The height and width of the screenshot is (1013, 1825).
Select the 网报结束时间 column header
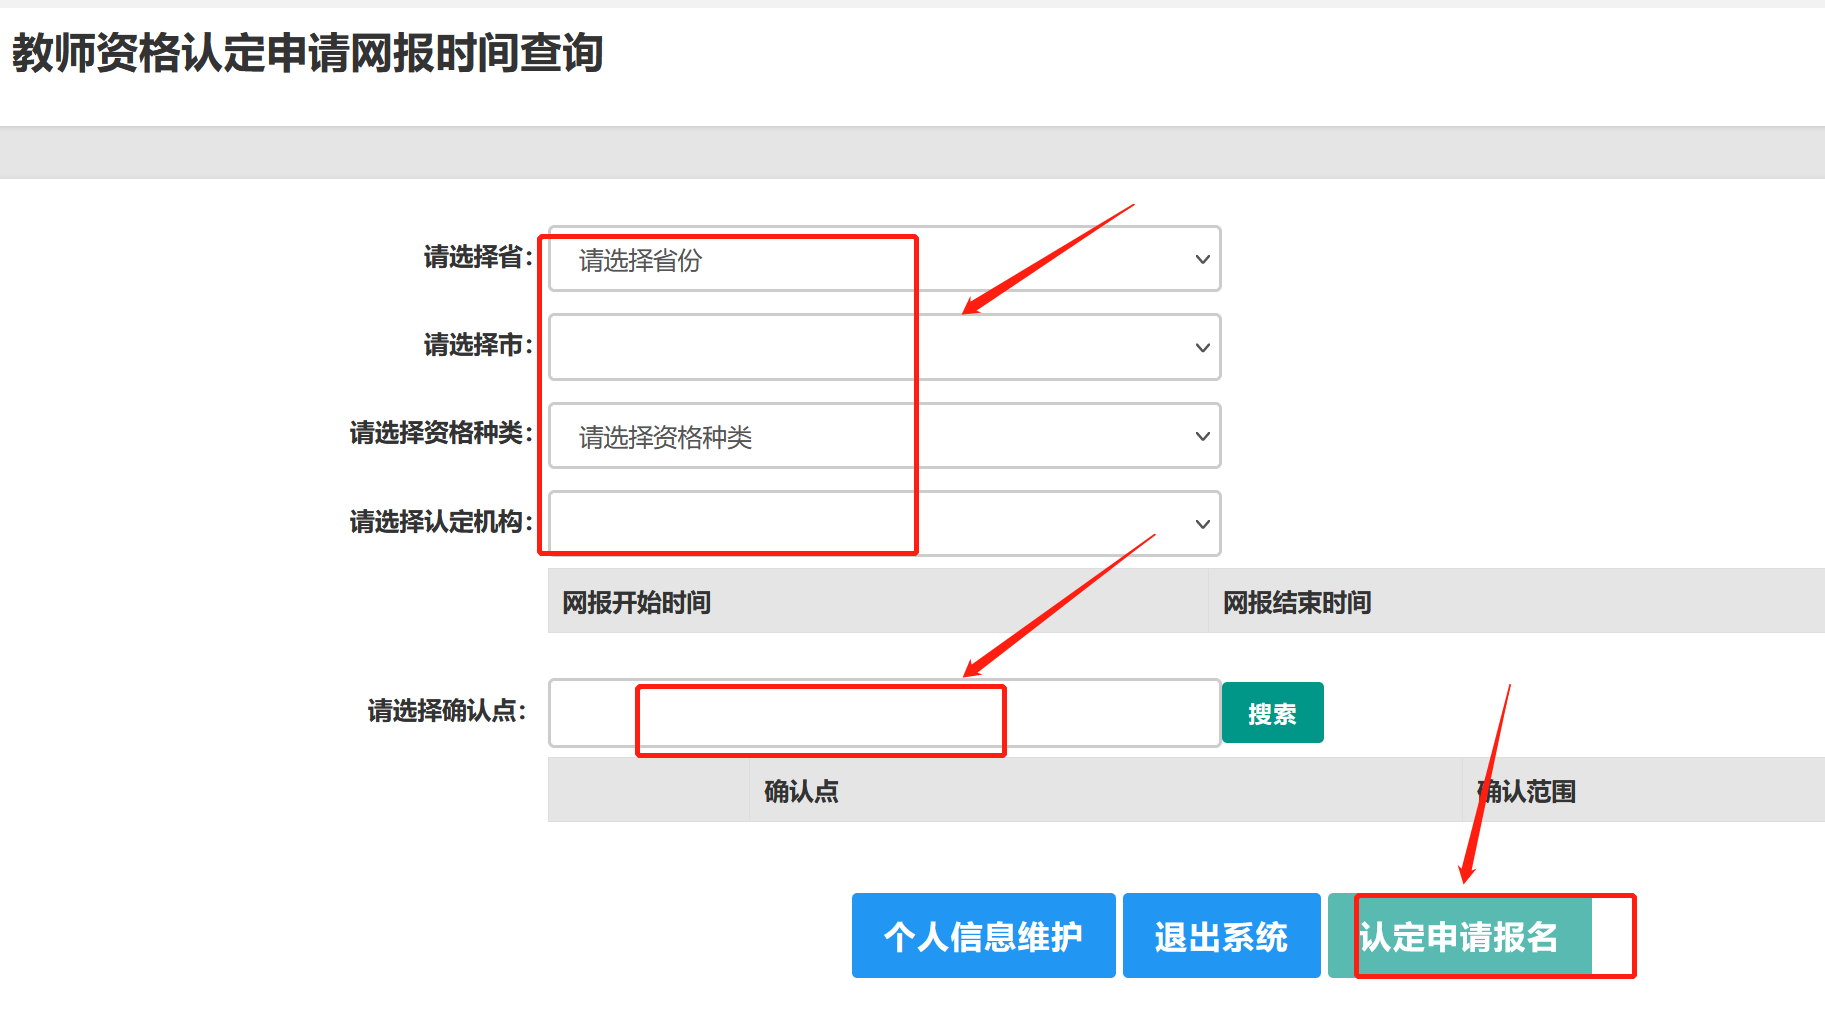(1297, 602)
